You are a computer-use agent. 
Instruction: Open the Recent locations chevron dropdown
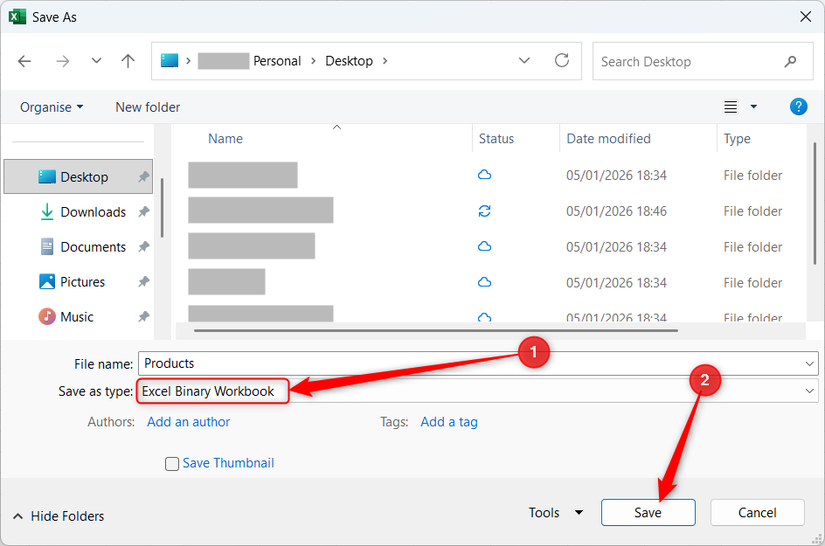[96, 61]
